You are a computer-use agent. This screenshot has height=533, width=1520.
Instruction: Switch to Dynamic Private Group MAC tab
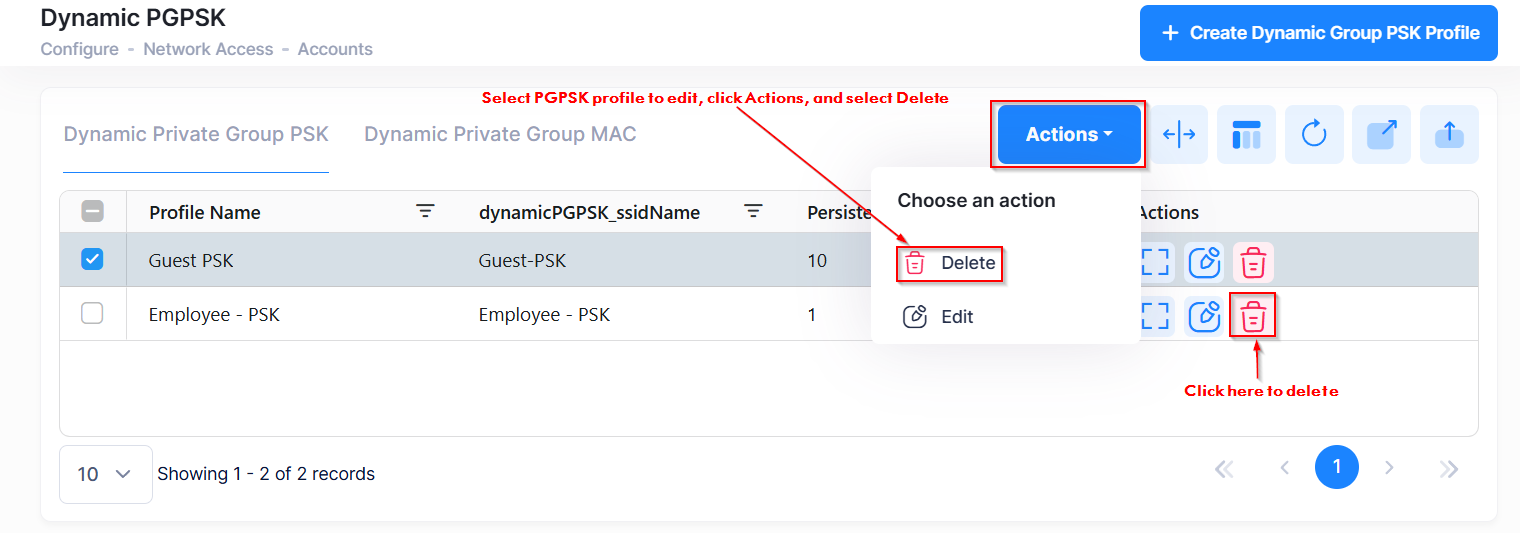click(x=500, y=134)
